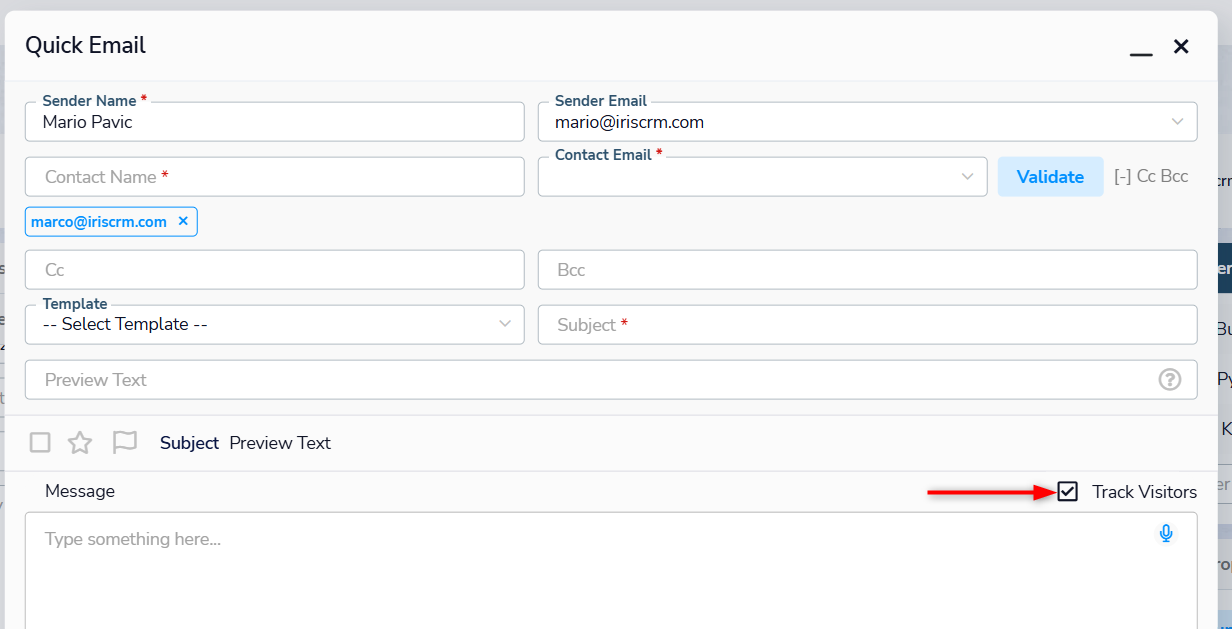The width and height of the screenshot is (1232, 629).
Task: Click into the Contact Name field
Action: pos(275,177)
